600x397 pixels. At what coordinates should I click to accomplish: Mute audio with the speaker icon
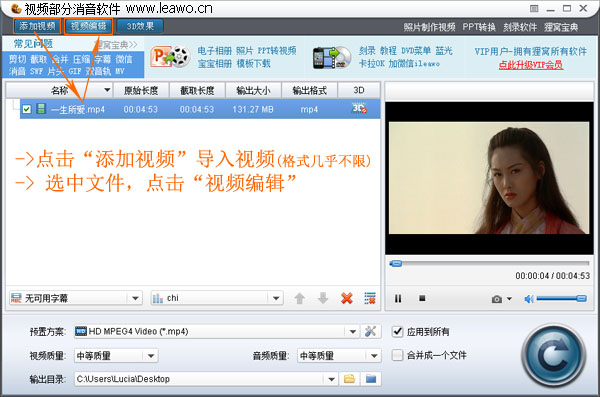(x=529, y=299)
